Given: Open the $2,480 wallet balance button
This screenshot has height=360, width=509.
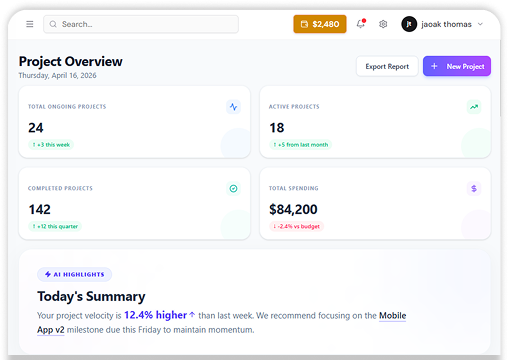Looking at the screenshot, I should pos(320,24).
